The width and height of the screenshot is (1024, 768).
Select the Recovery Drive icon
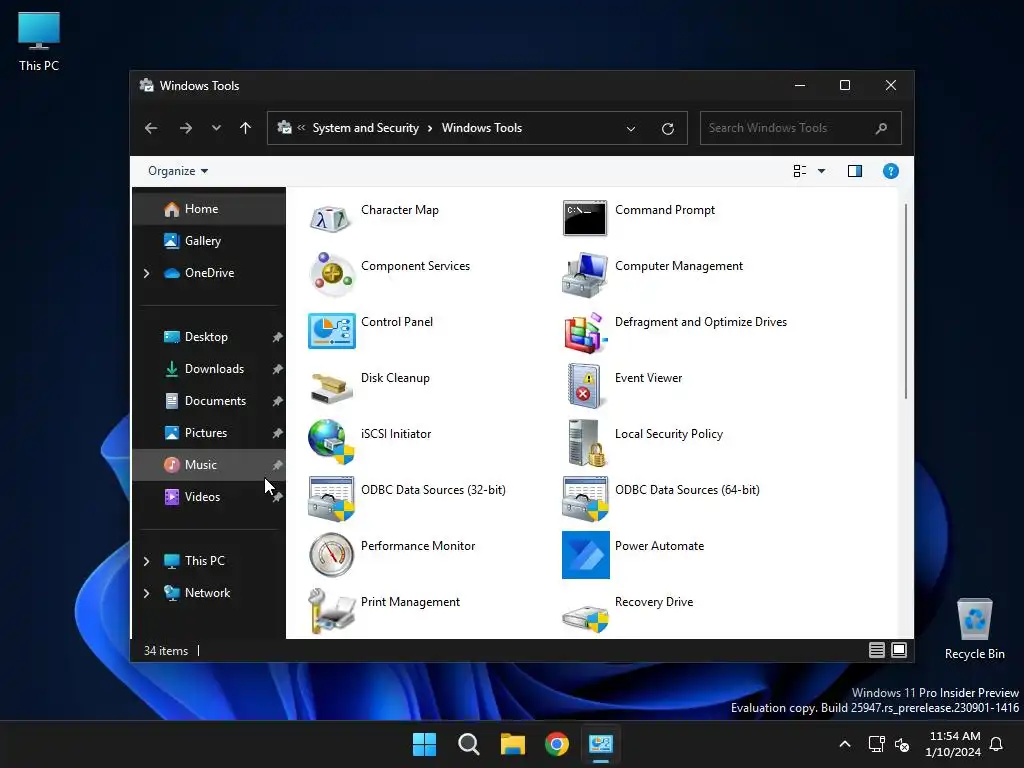(x=584, y=617)
